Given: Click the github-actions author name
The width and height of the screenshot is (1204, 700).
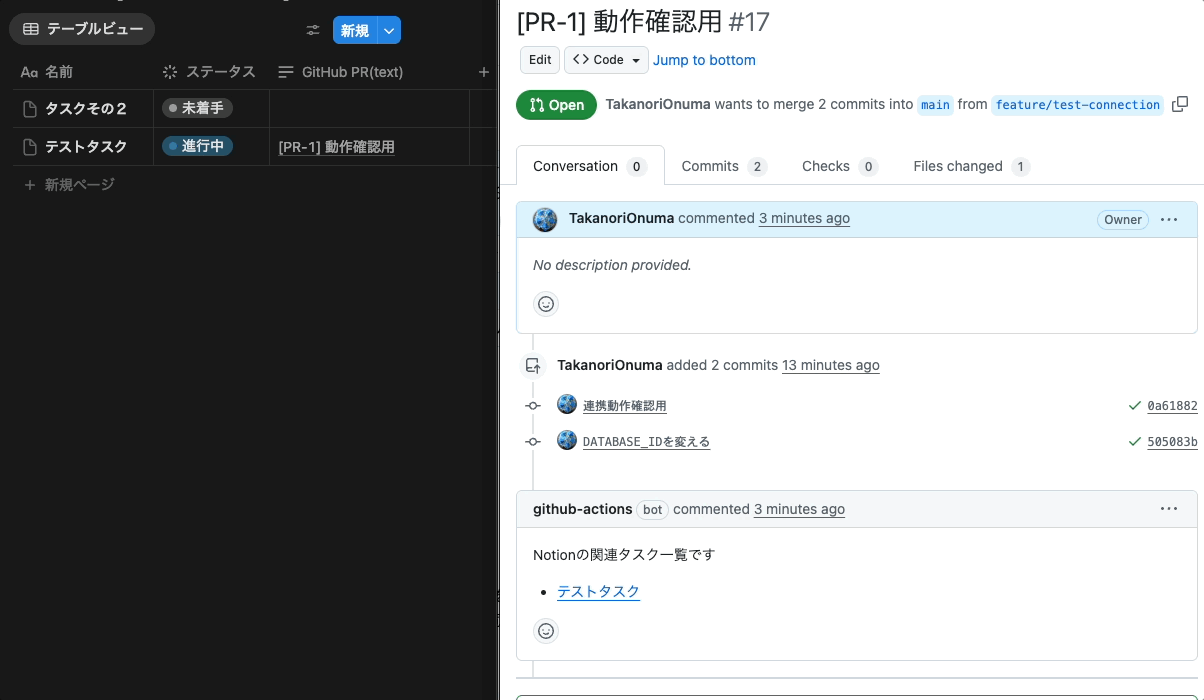Looking at the screenshot, I should click(x=583, y=509).
